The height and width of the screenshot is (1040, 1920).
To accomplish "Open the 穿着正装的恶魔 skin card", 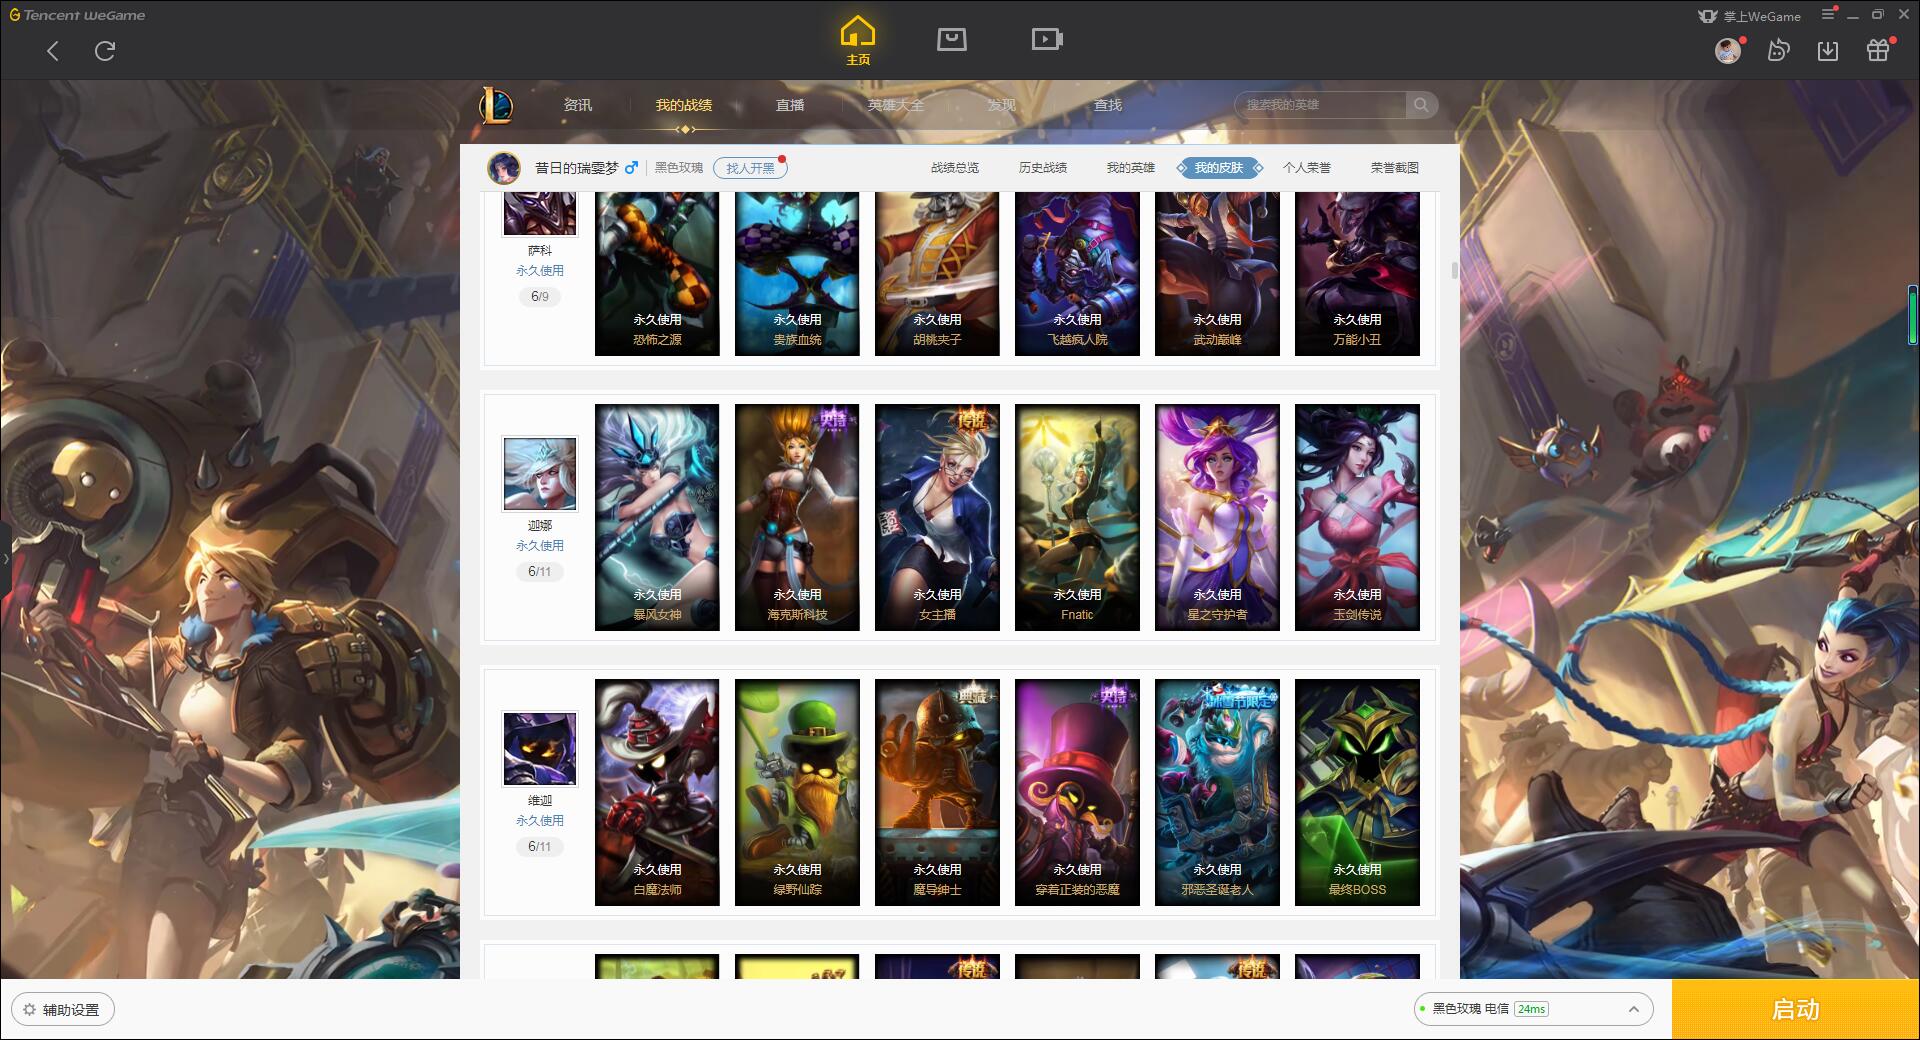I will coord(1077,792).
